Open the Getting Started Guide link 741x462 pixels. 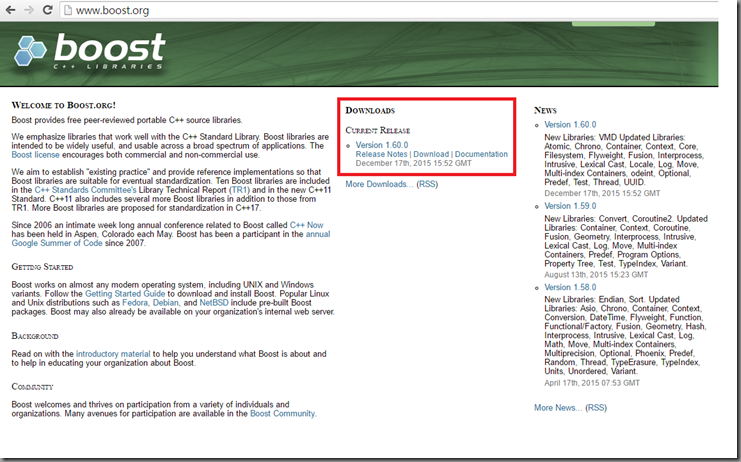pos(125,294)
